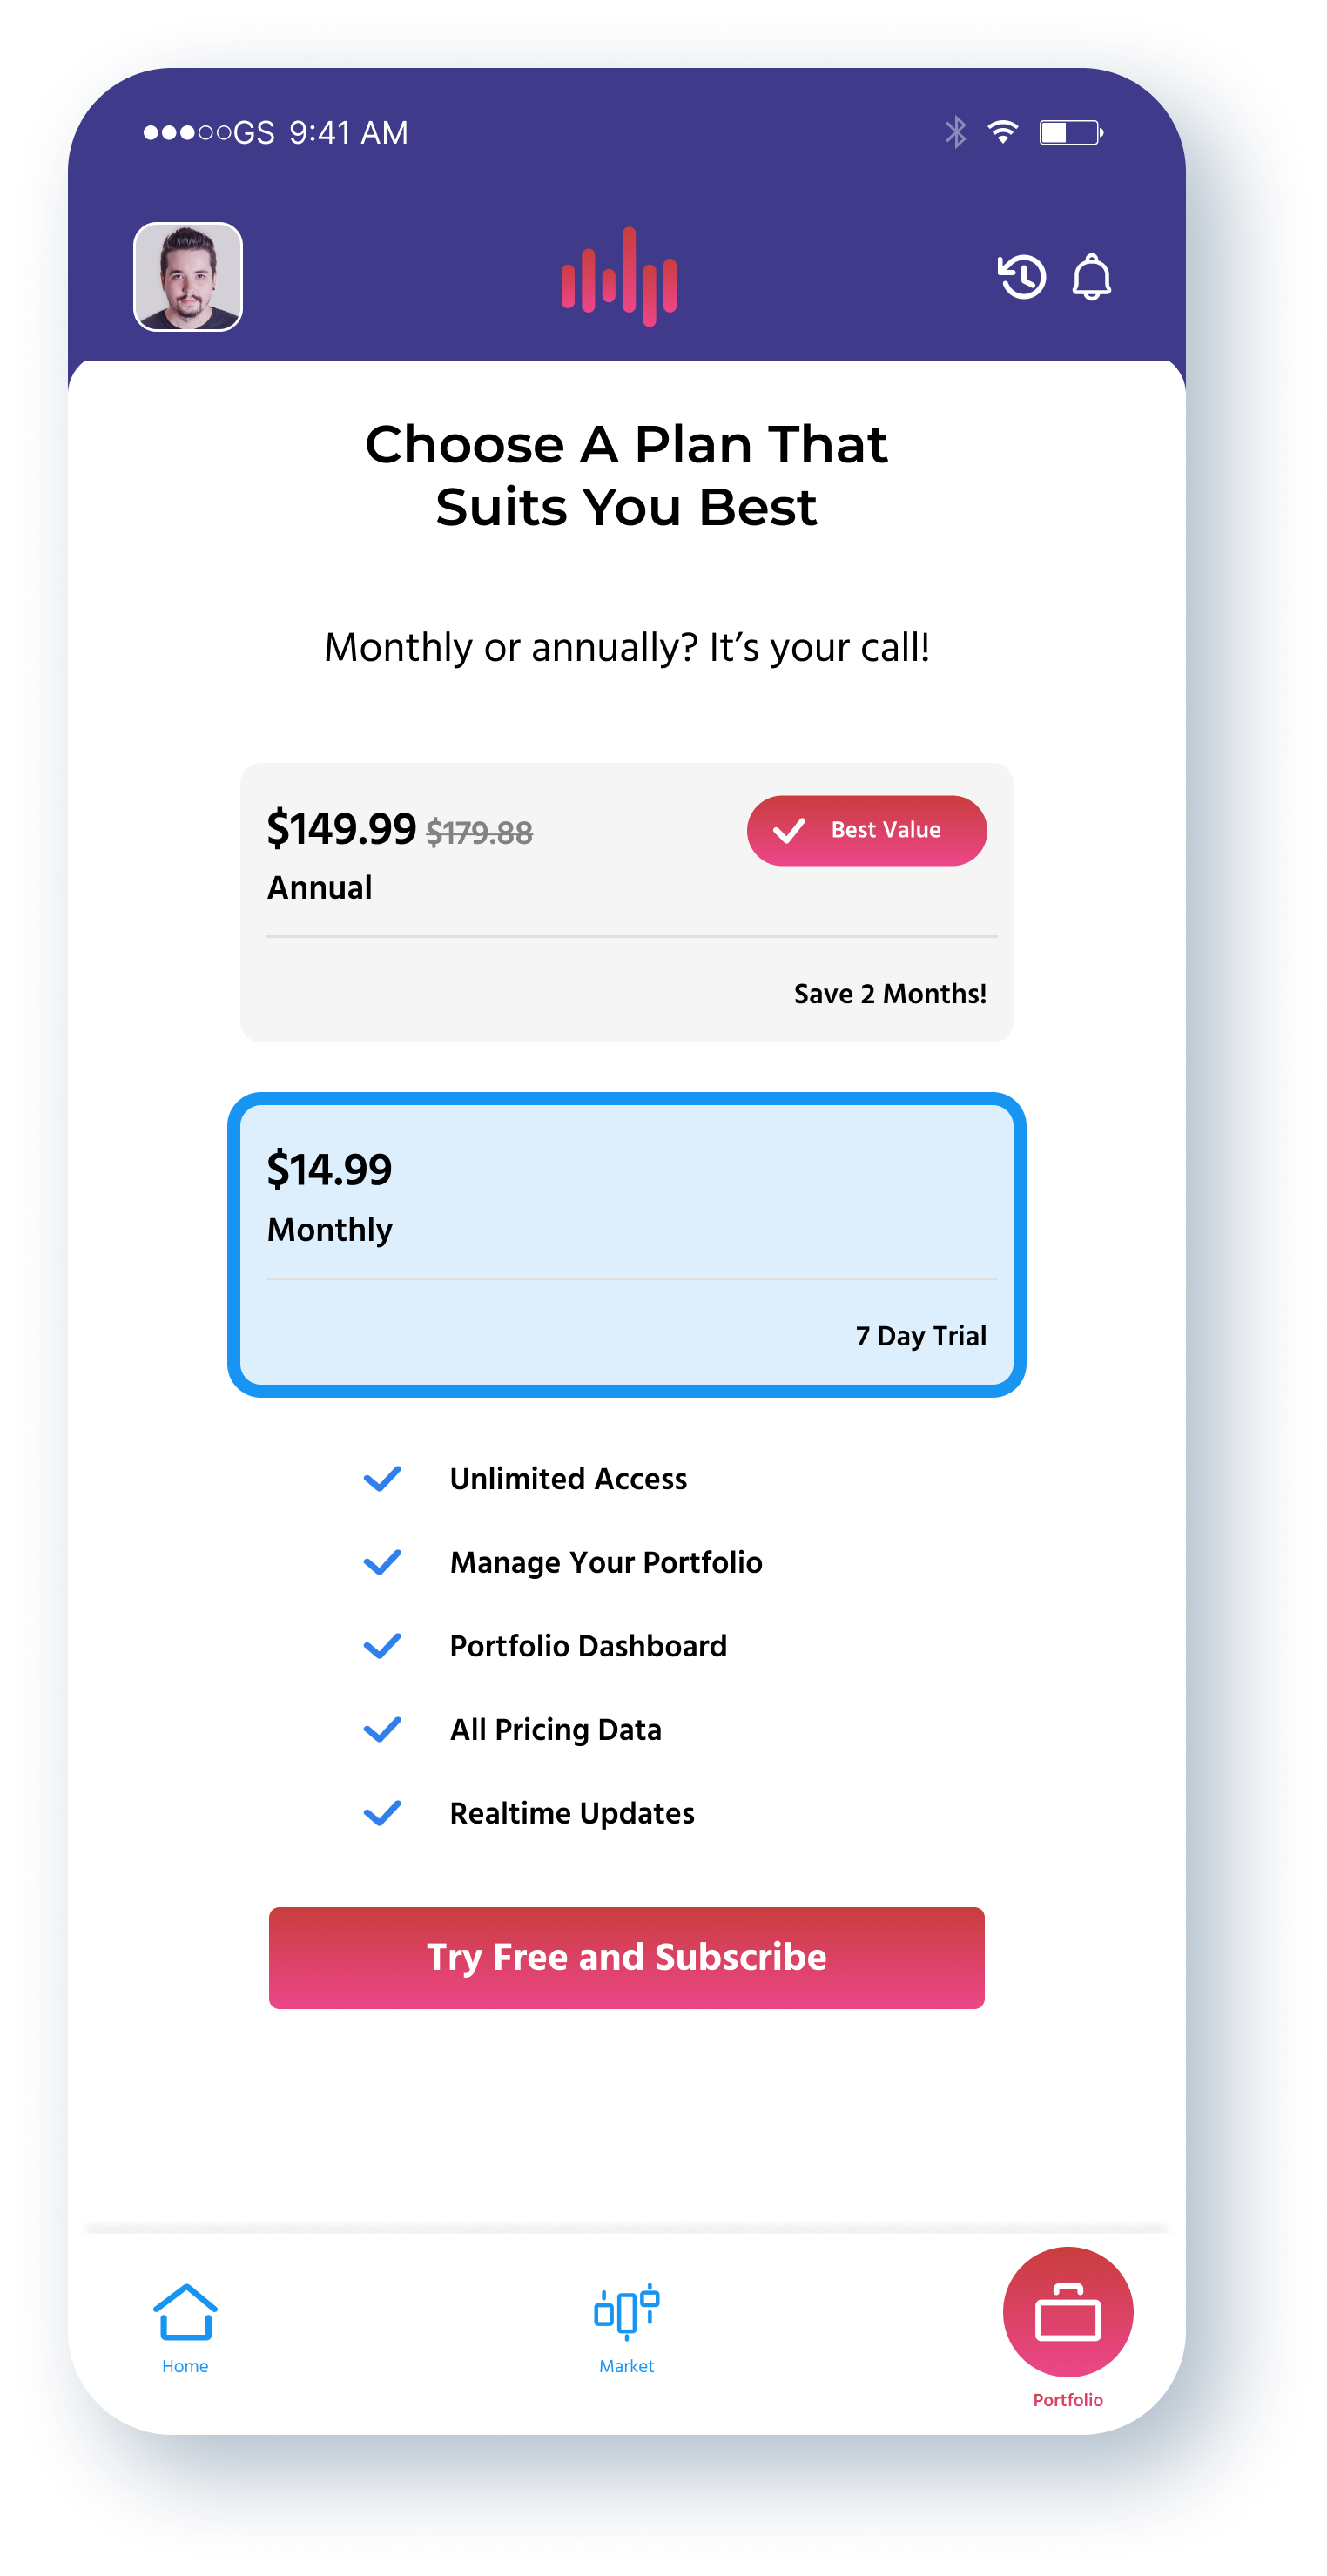Go to the Home tab

[x=185, y=2328]
